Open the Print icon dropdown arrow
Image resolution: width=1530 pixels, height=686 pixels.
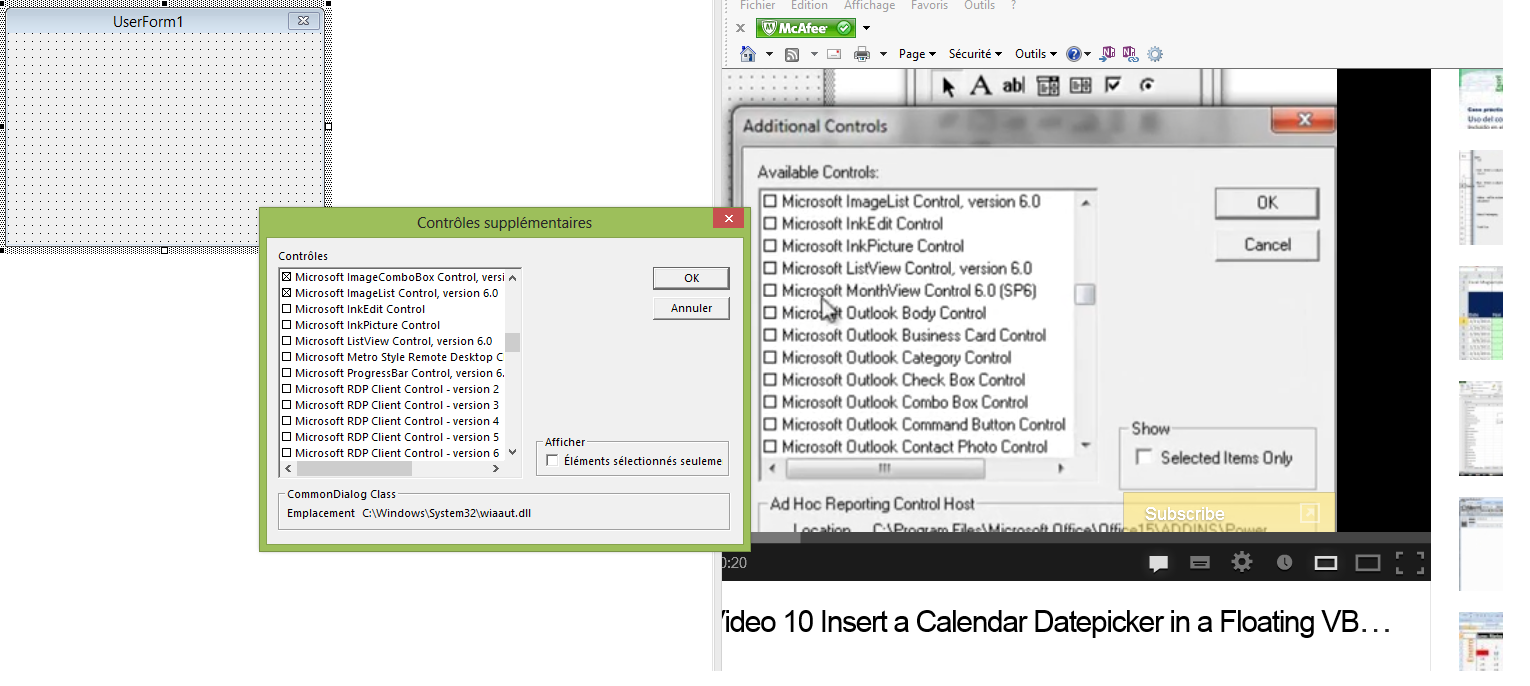(883, 54)
